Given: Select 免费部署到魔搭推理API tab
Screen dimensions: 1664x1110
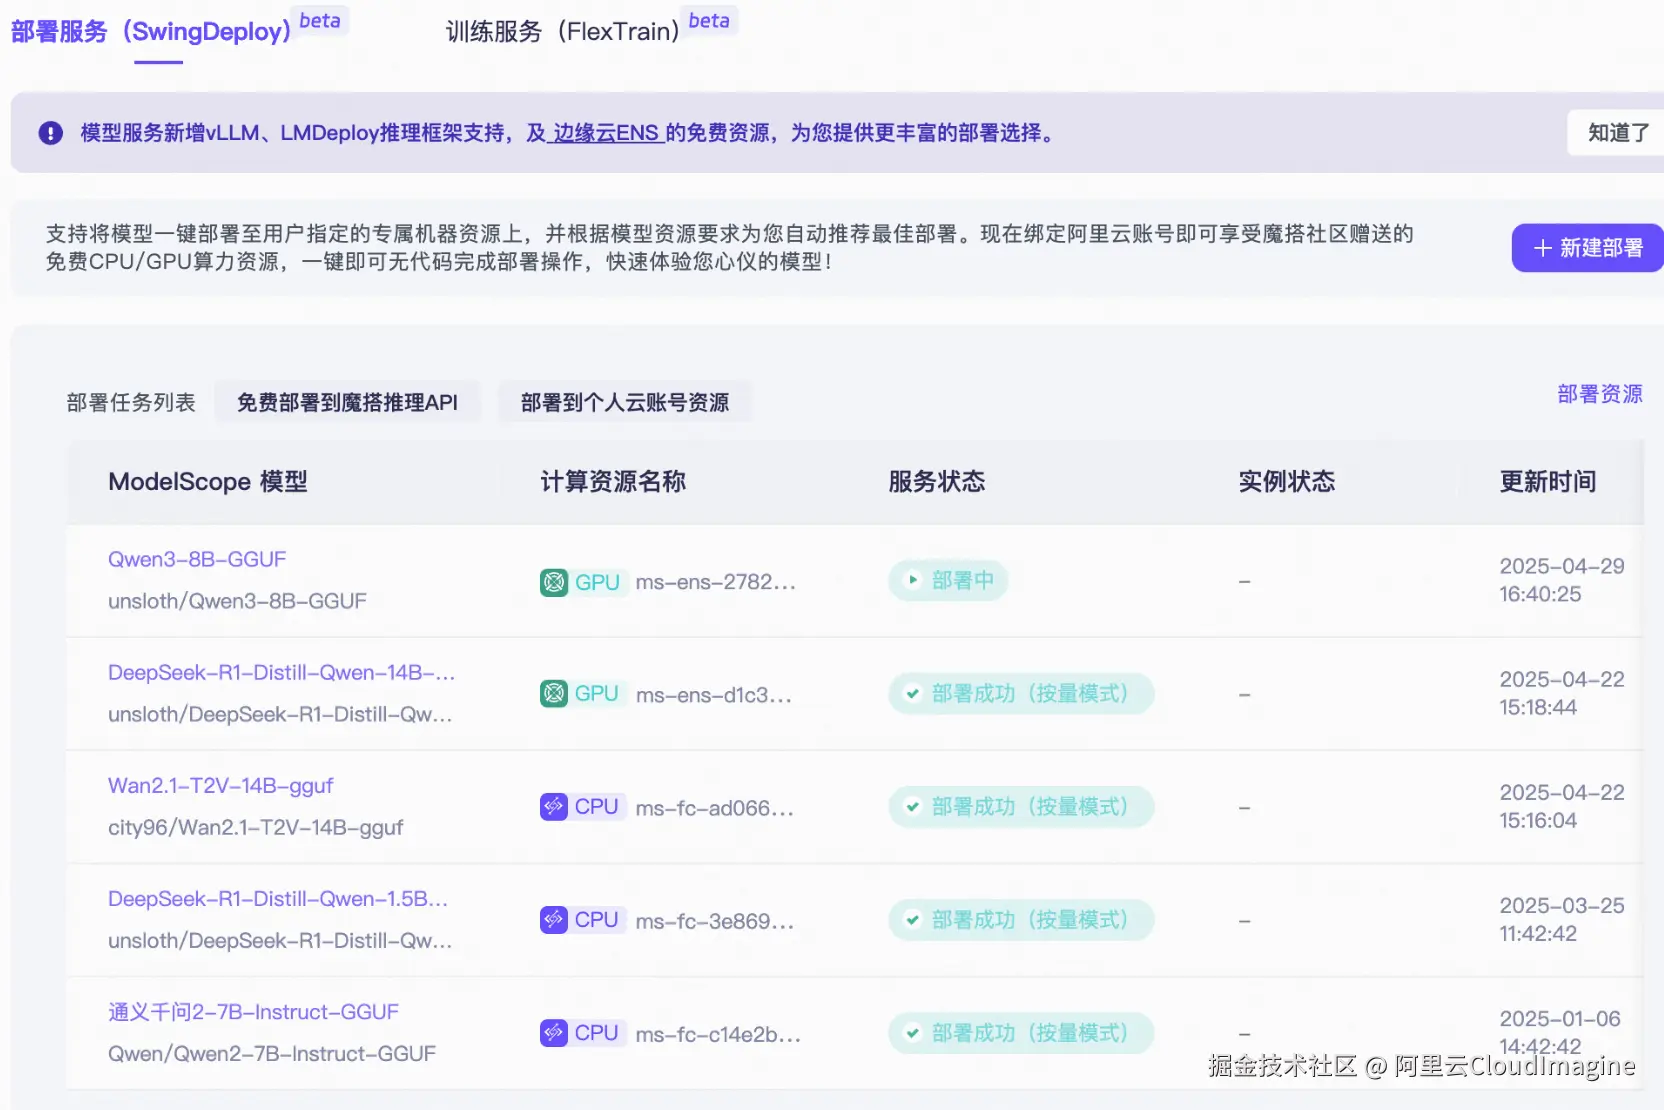Looking at the screenshot, I should pos(347,402).
